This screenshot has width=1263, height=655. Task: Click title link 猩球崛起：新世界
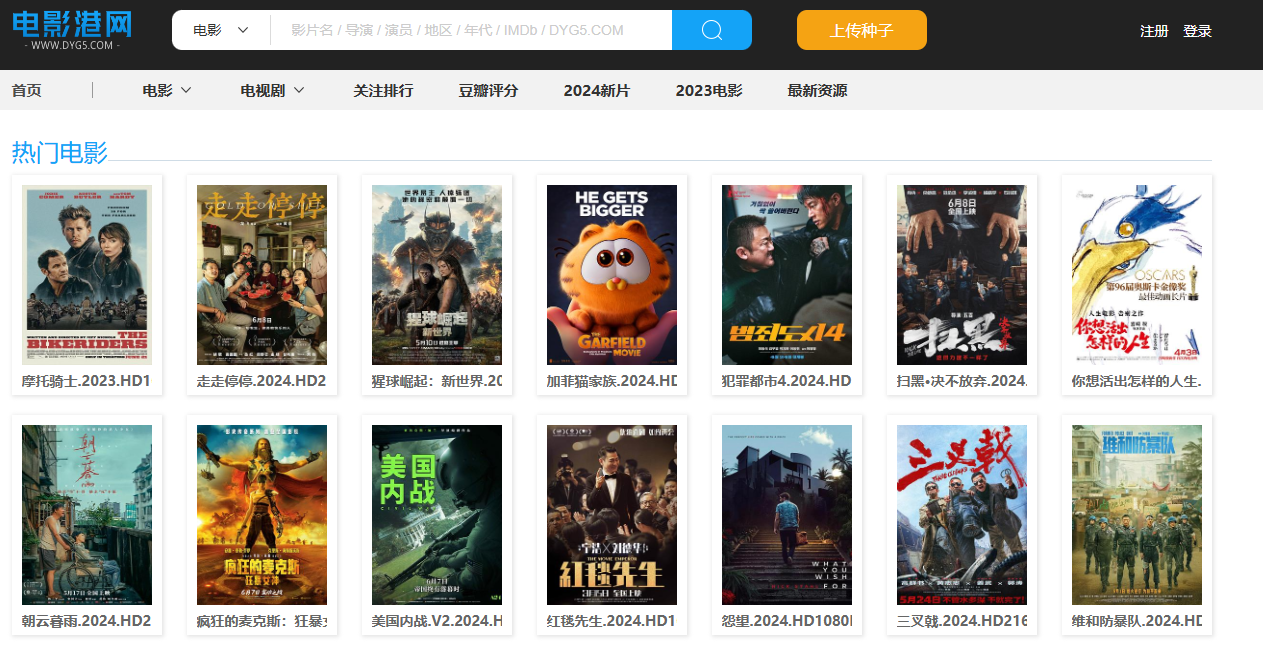(x=437, y=381)
